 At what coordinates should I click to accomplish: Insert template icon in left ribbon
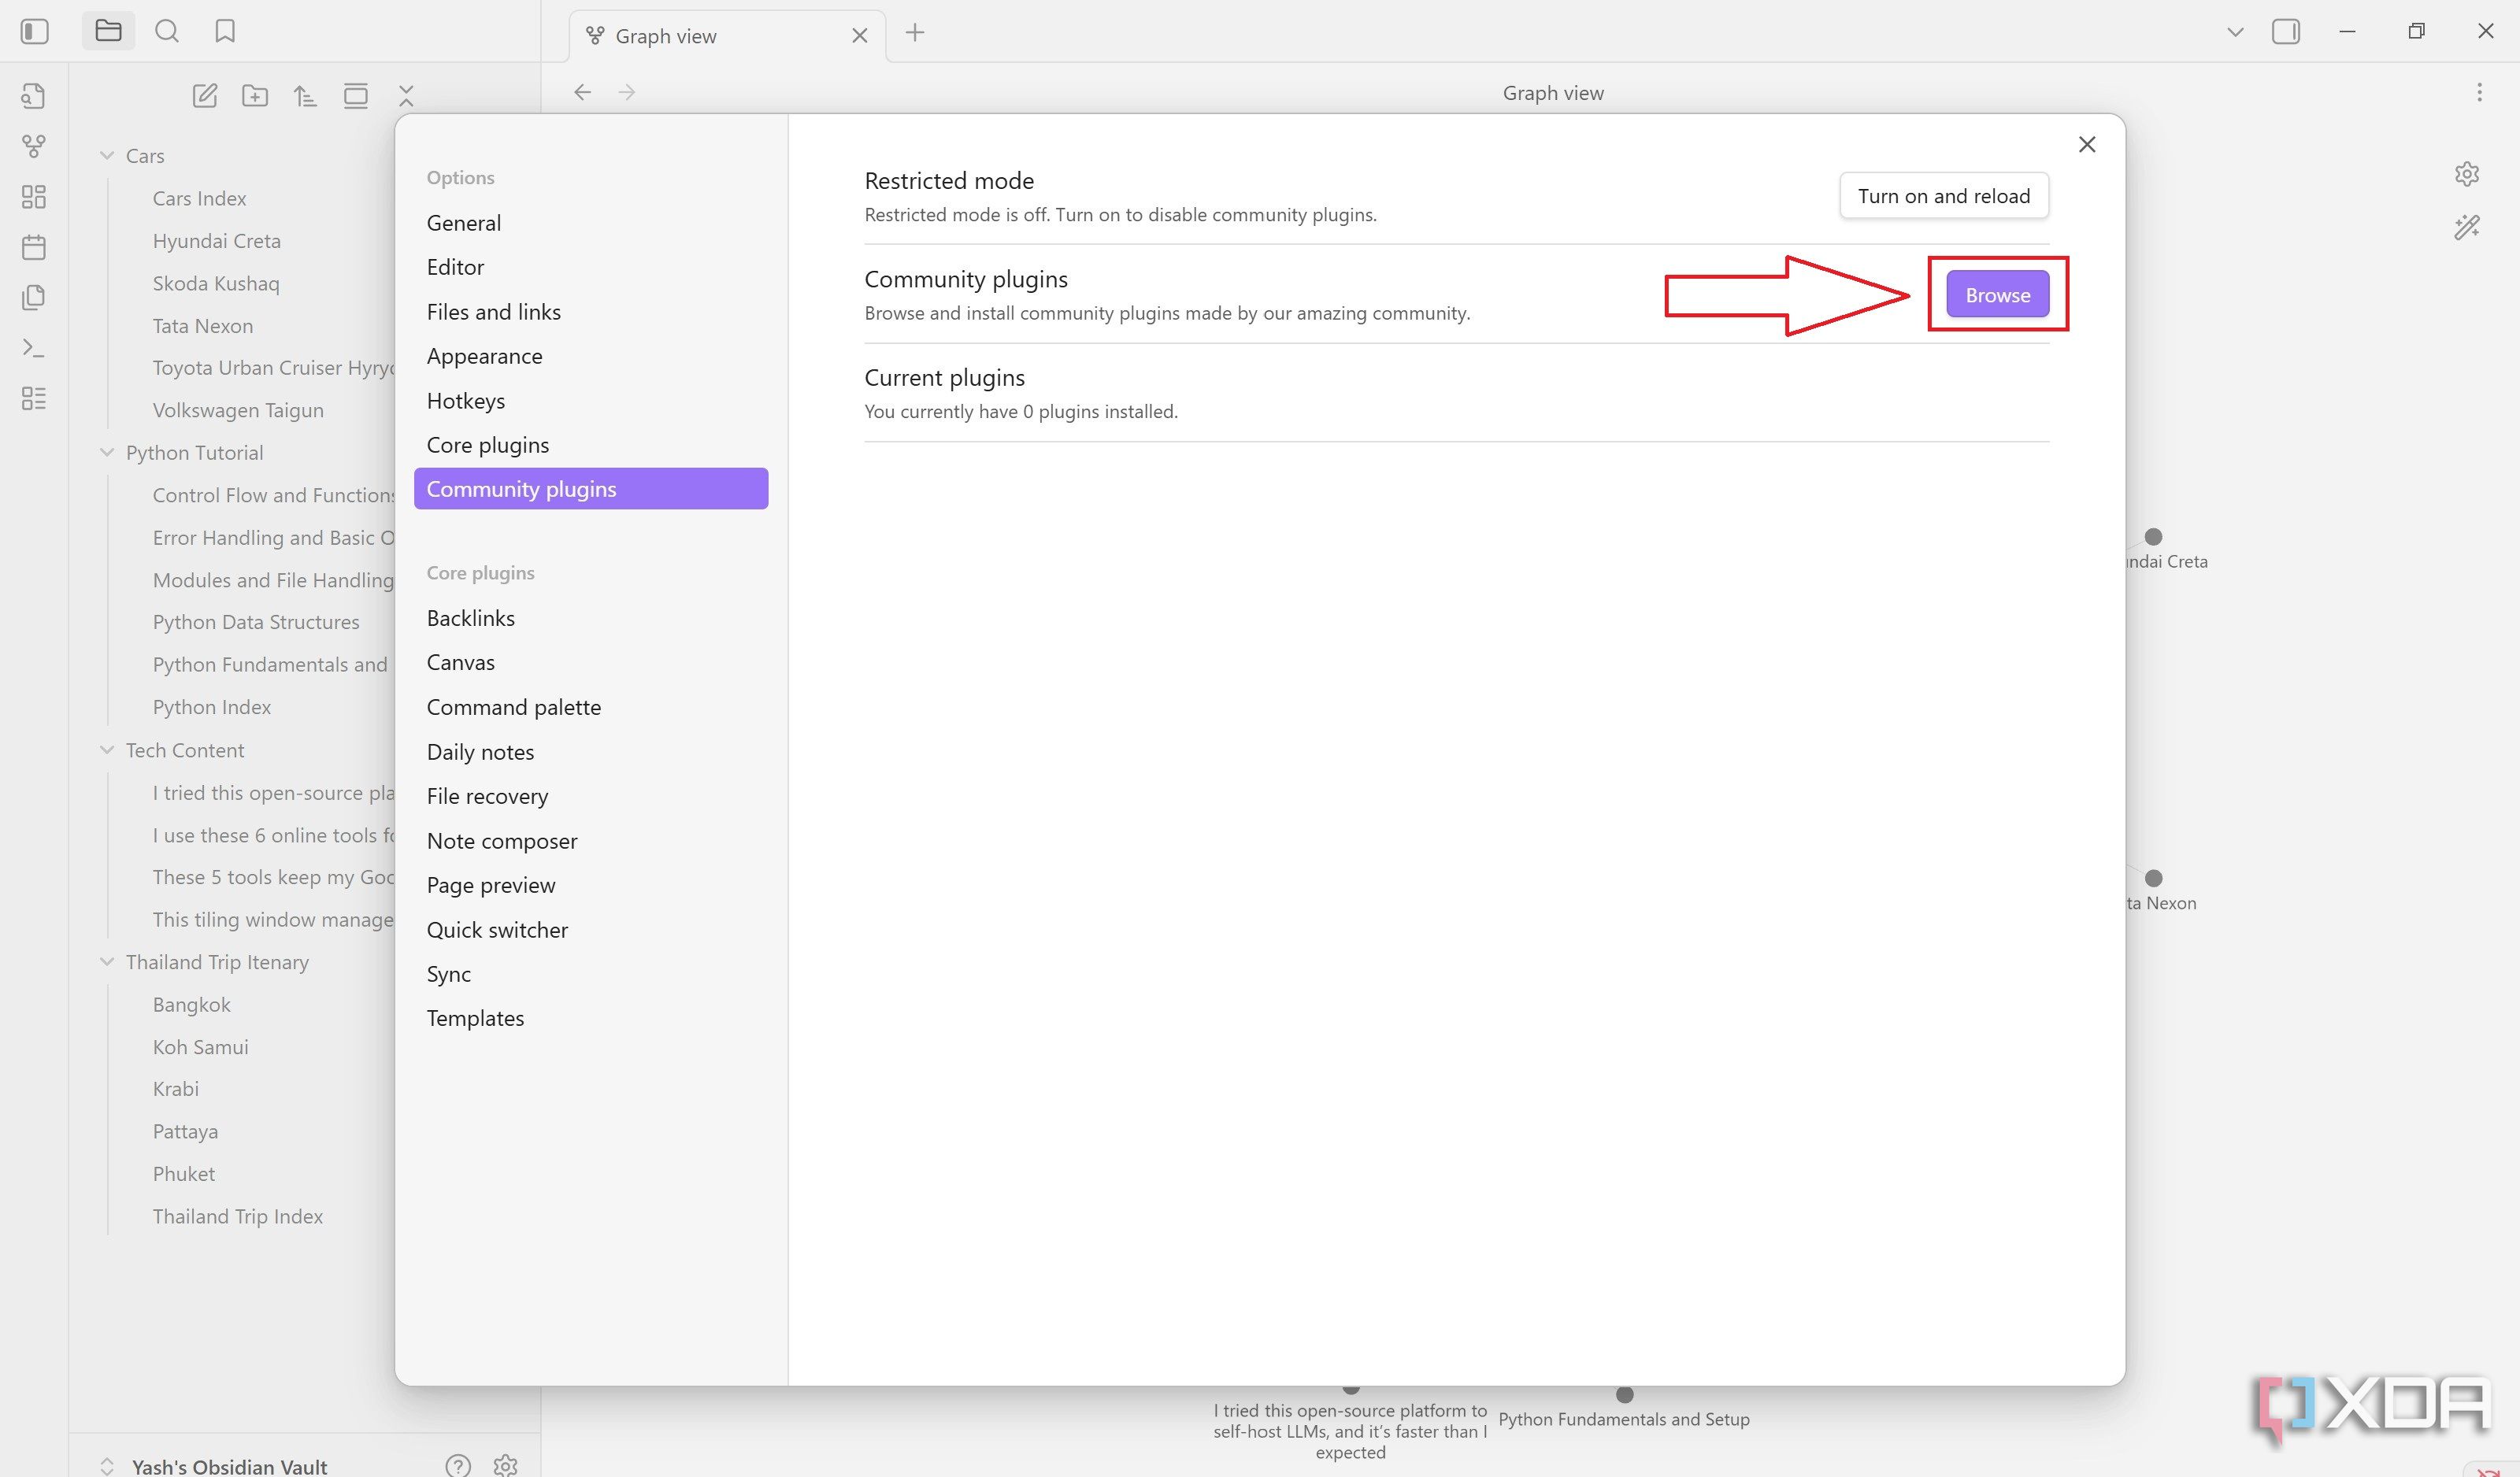pyautogui.click(x=34, y=297)
